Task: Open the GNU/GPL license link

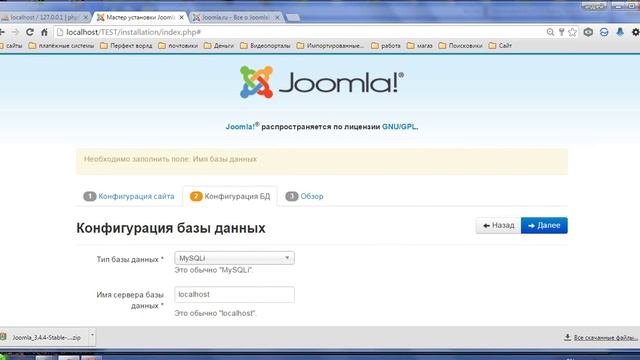Action: point(399,127)
